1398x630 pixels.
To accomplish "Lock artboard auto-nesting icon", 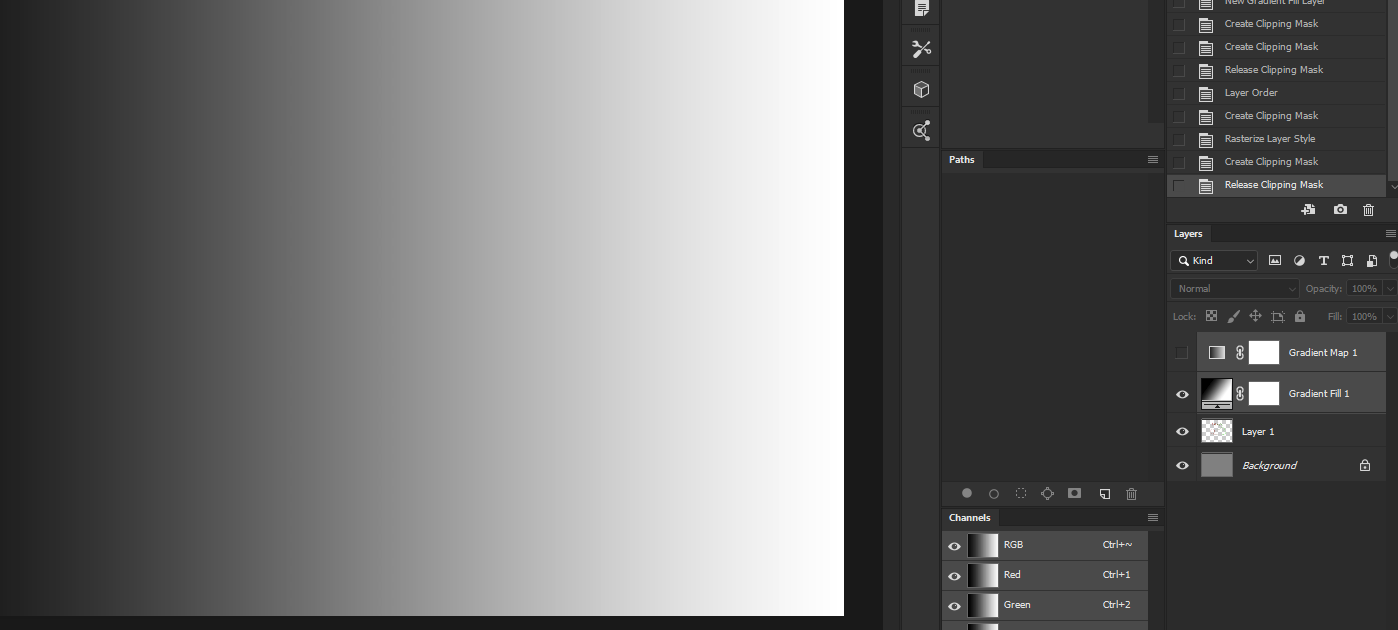I will pos(1278,316).
